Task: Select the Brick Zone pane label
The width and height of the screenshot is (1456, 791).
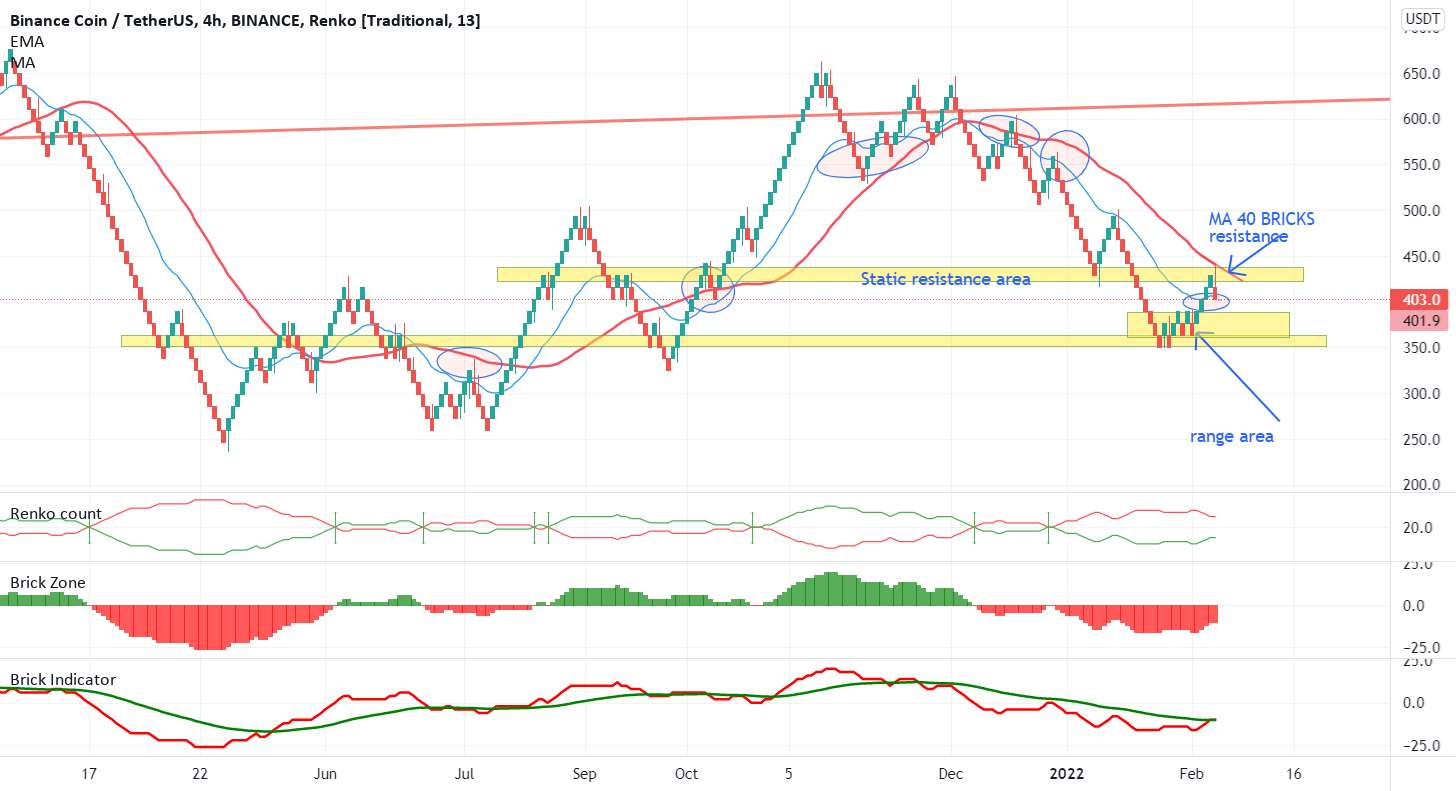Action: [48, 582]
